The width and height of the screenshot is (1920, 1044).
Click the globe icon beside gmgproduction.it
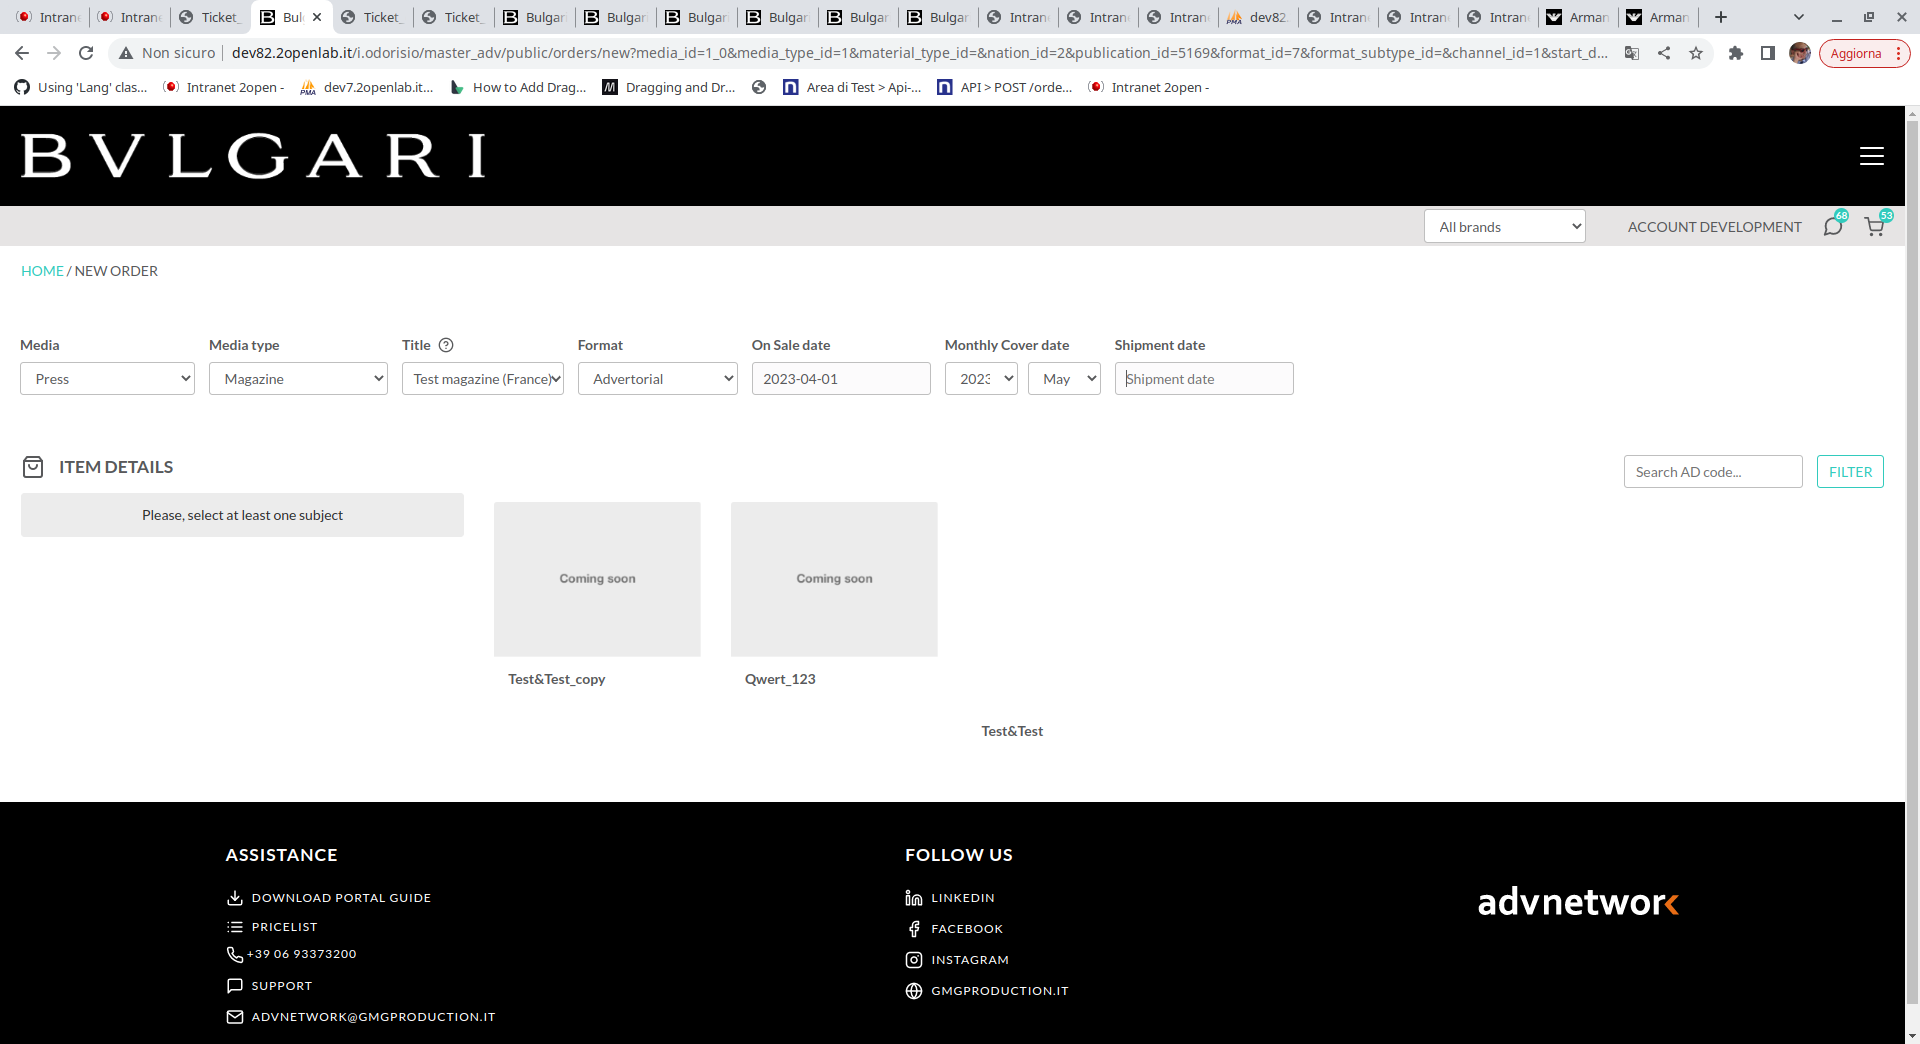pyautogui.click(x=914, y=991)
